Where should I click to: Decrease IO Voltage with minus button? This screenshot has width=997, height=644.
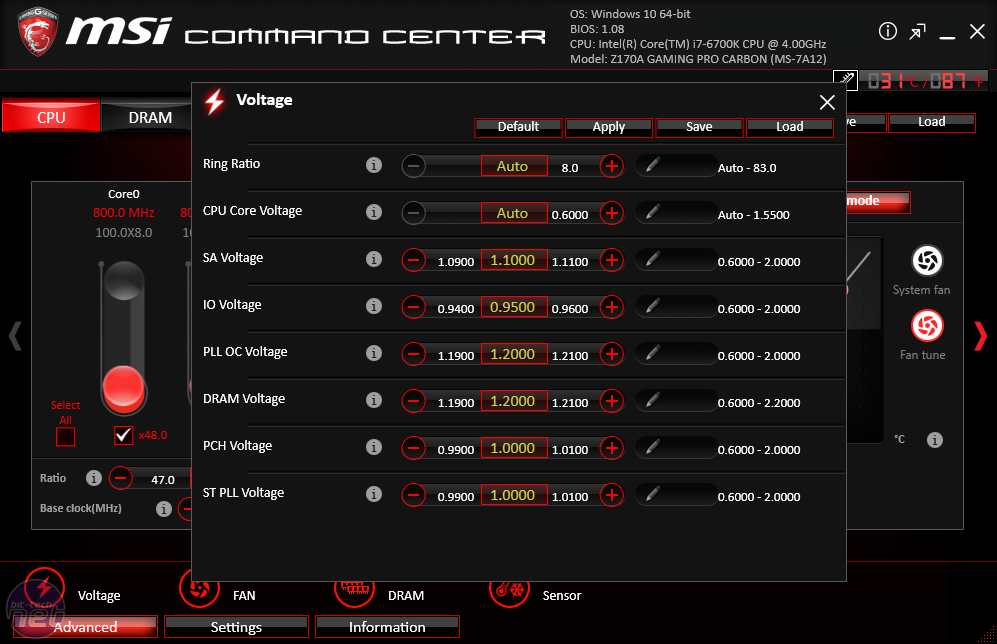click(x=413, y=307)
